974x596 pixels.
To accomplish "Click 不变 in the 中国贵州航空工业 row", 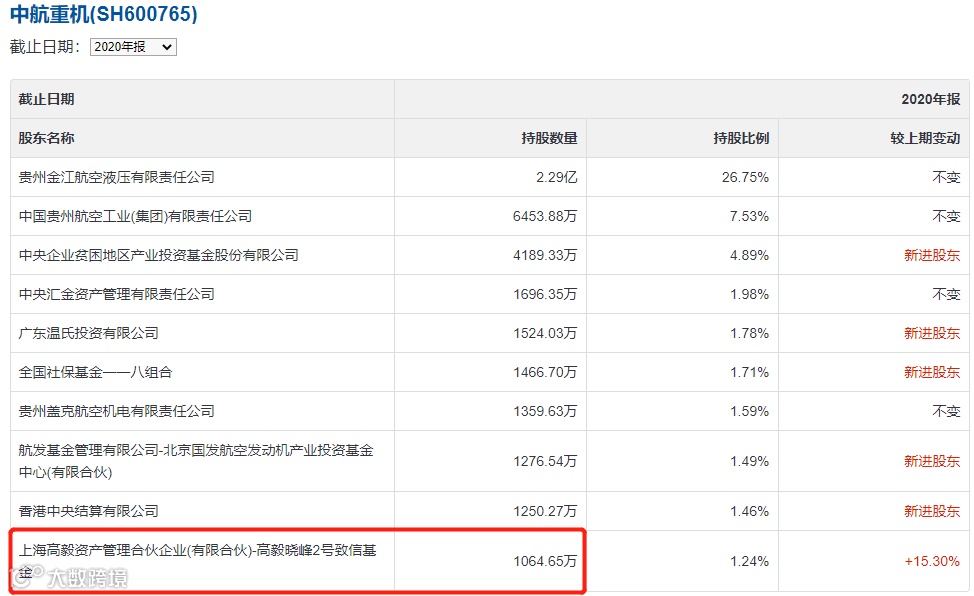I will coord(946,216).
